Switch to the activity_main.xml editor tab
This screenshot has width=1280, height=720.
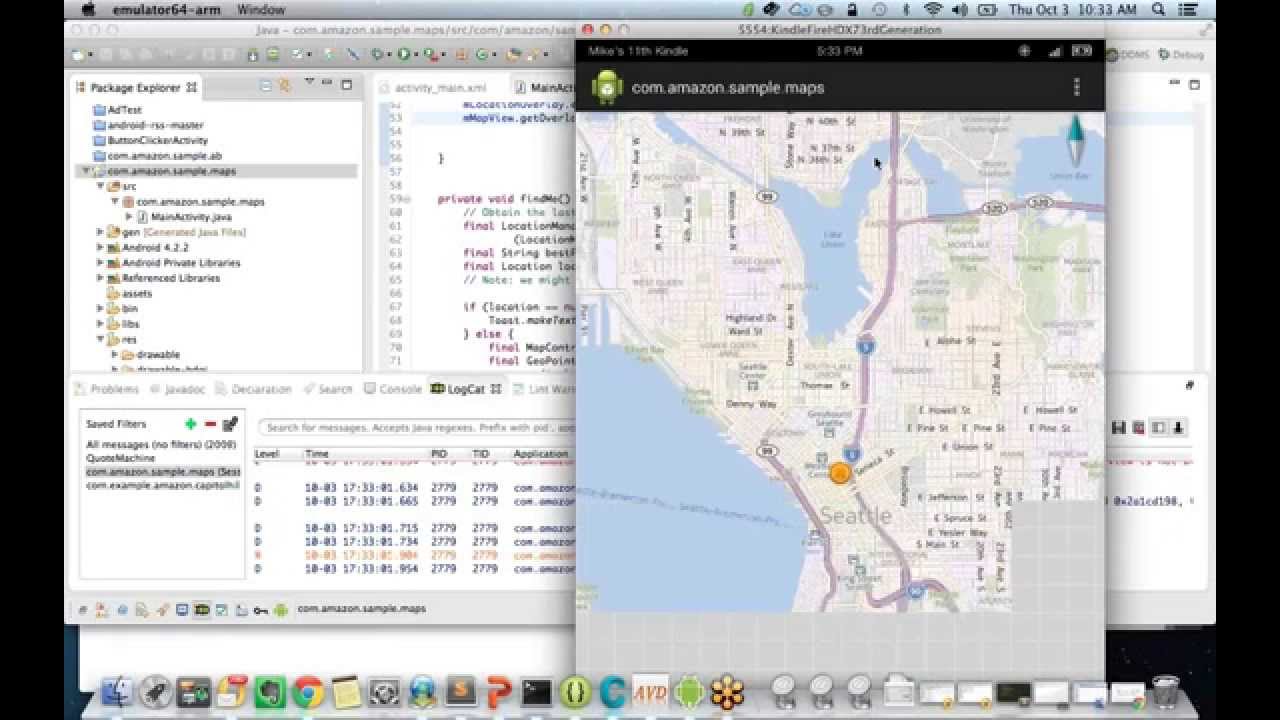click(x=440, y=88)
